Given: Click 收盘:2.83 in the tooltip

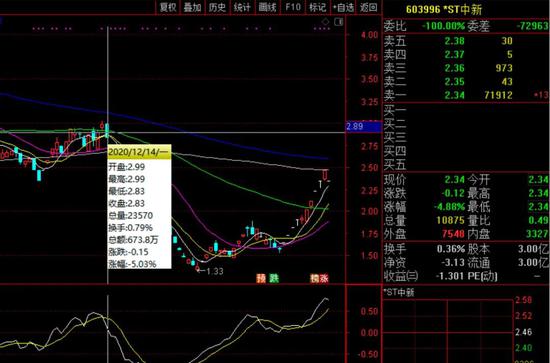Looking at the screenshot, I should [x=127, y=203].
